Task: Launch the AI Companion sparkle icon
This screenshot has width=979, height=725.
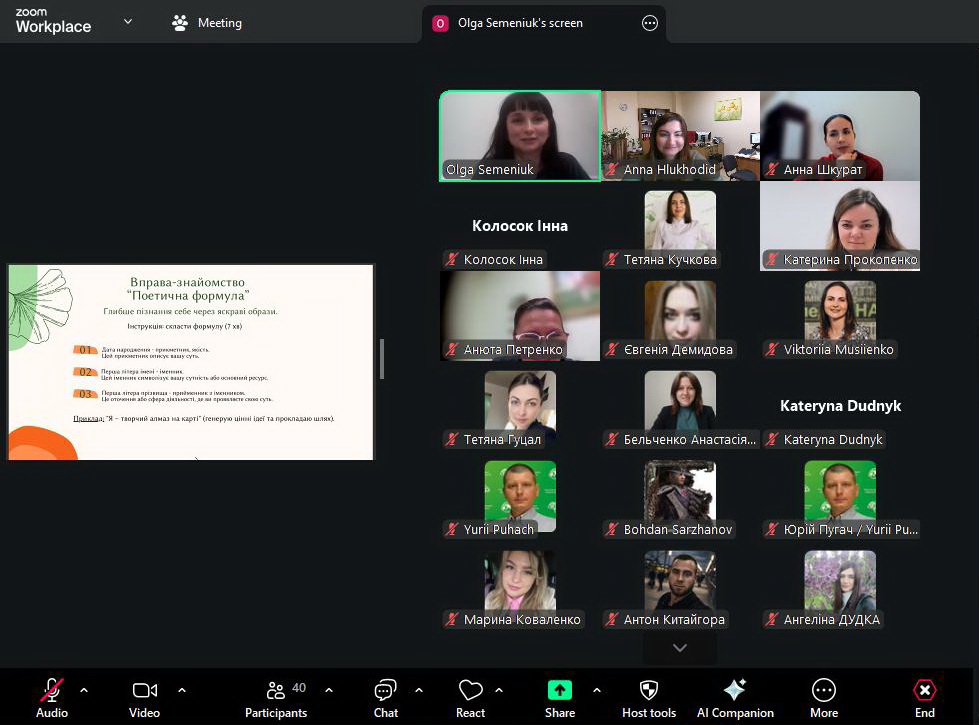Action: (734, 690)
